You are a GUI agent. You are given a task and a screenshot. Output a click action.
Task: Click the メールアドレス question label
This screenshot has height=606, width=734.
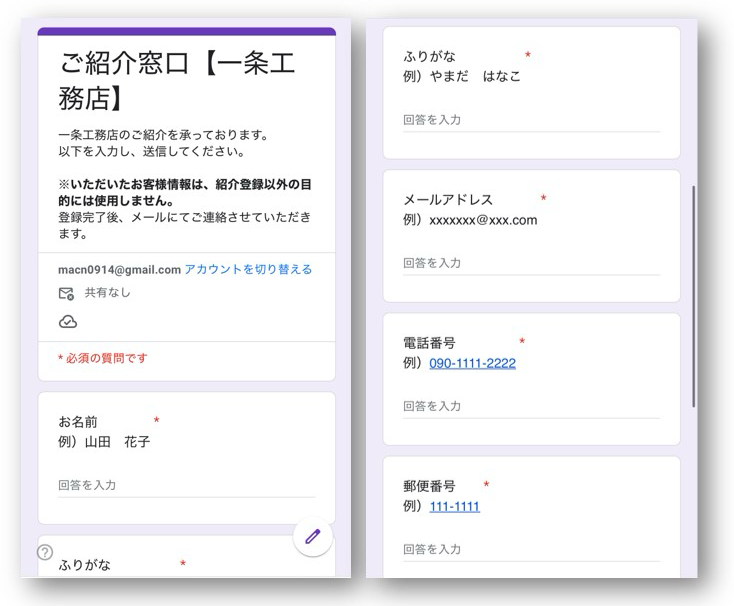pos(448,200)
